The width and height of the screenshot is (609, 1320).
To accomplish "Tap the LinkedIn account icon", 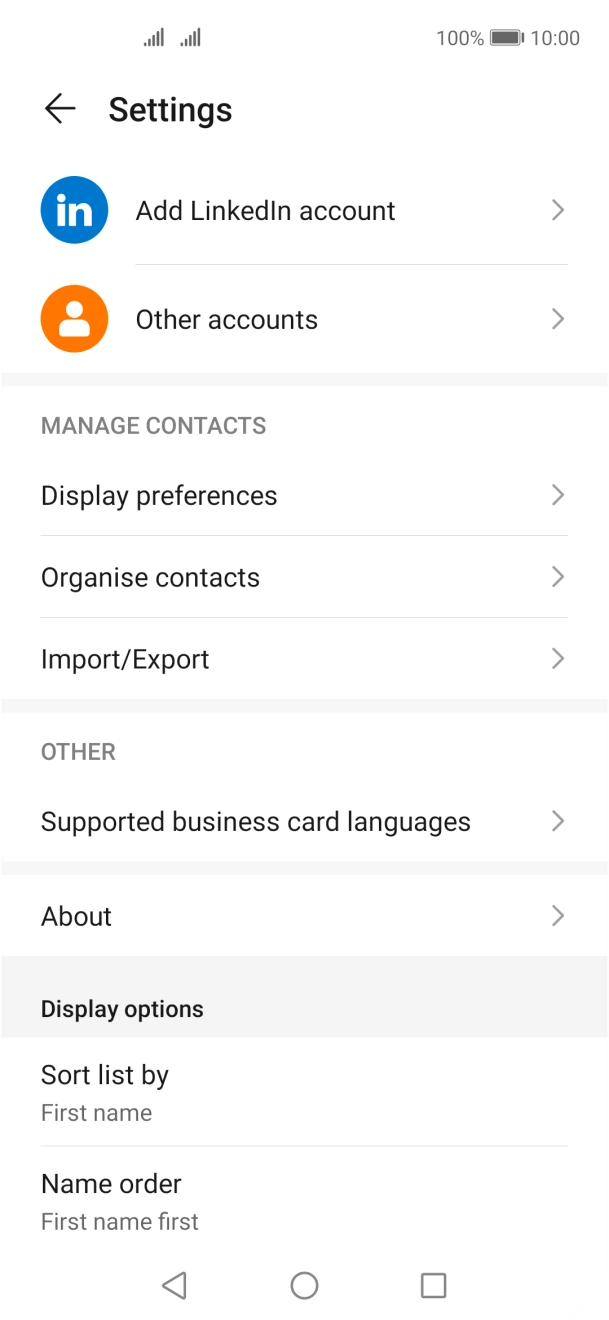I will pos(74,210).
